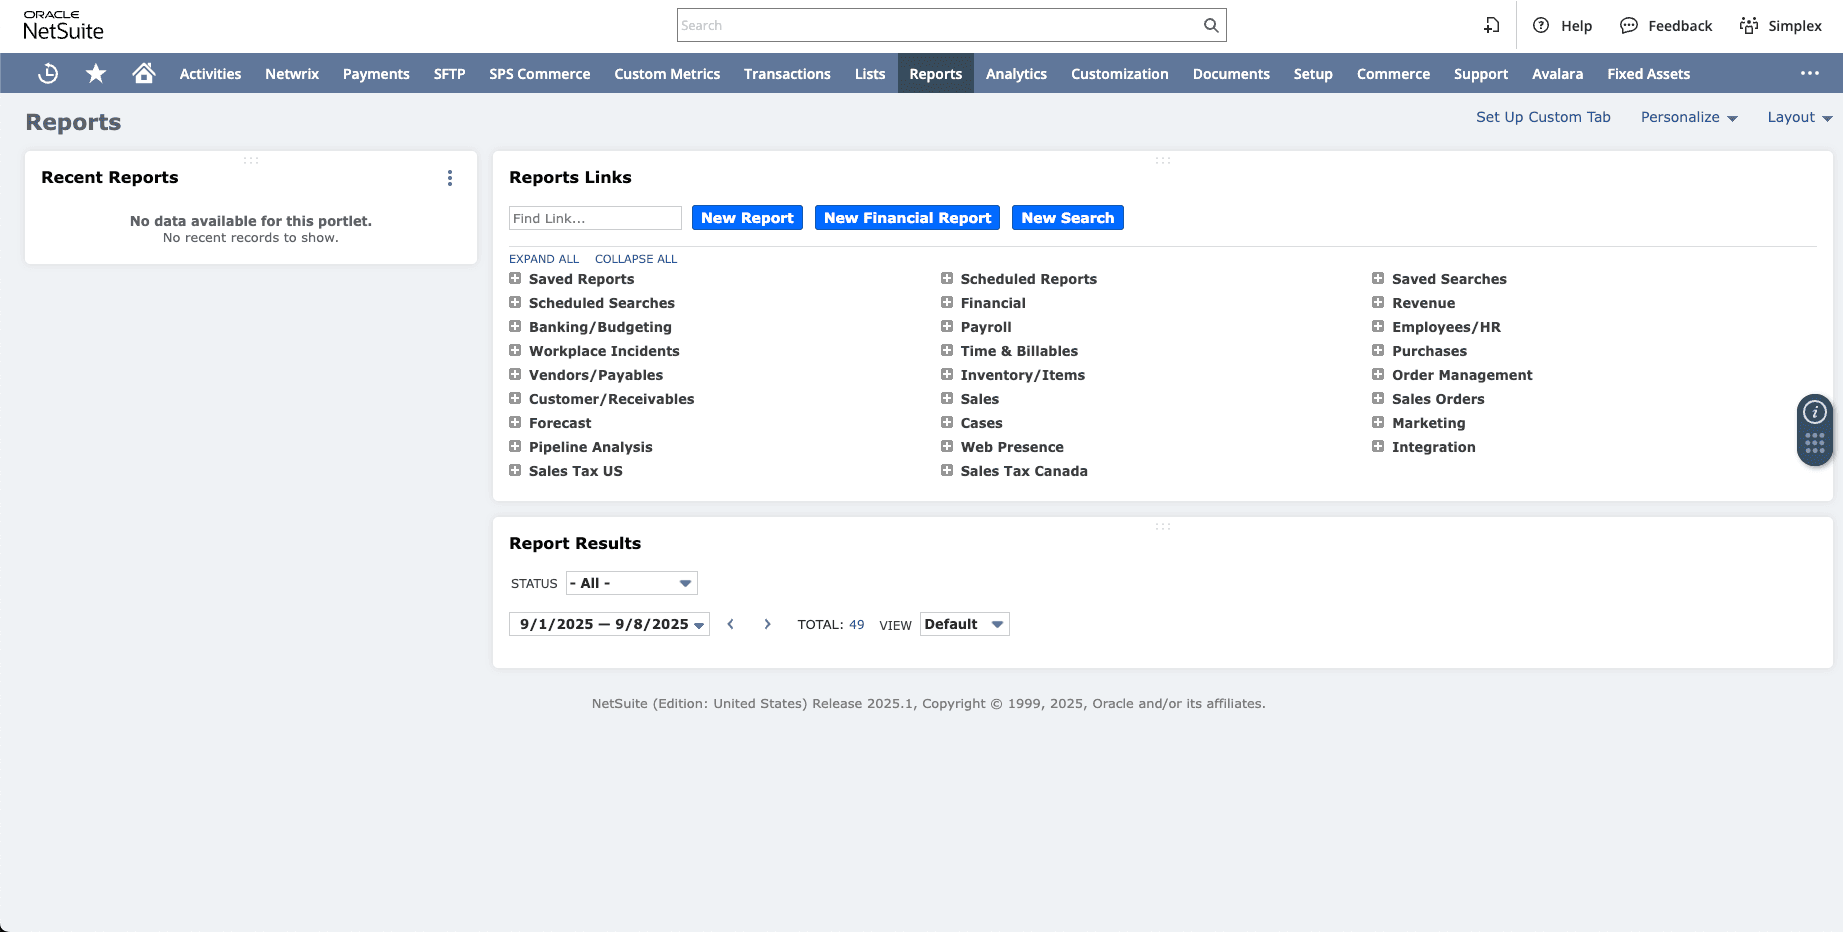The height and width of the screenshot is (932, 1843).
Task: Click the New Financial Report button
Action: click(x=907, y=218)
